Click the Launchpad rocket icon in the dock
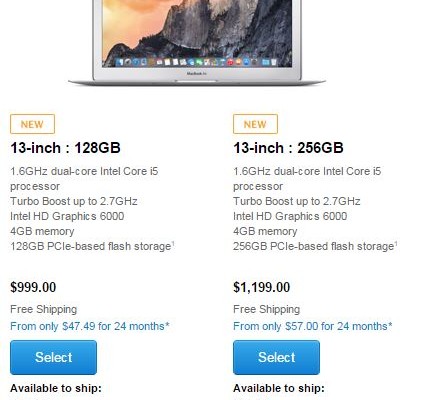The image size is (430, 400). point(127,62)
